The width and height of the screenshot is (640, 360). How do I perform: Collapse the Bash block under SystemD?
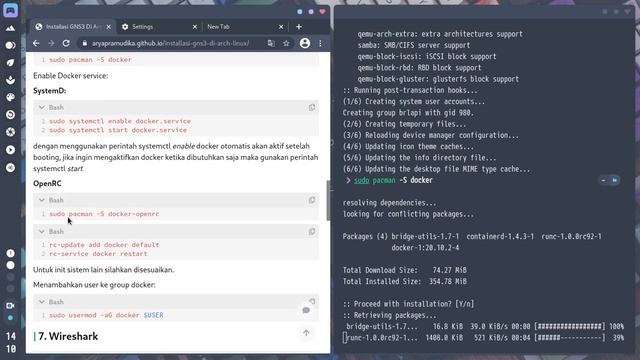click(42, 107)
